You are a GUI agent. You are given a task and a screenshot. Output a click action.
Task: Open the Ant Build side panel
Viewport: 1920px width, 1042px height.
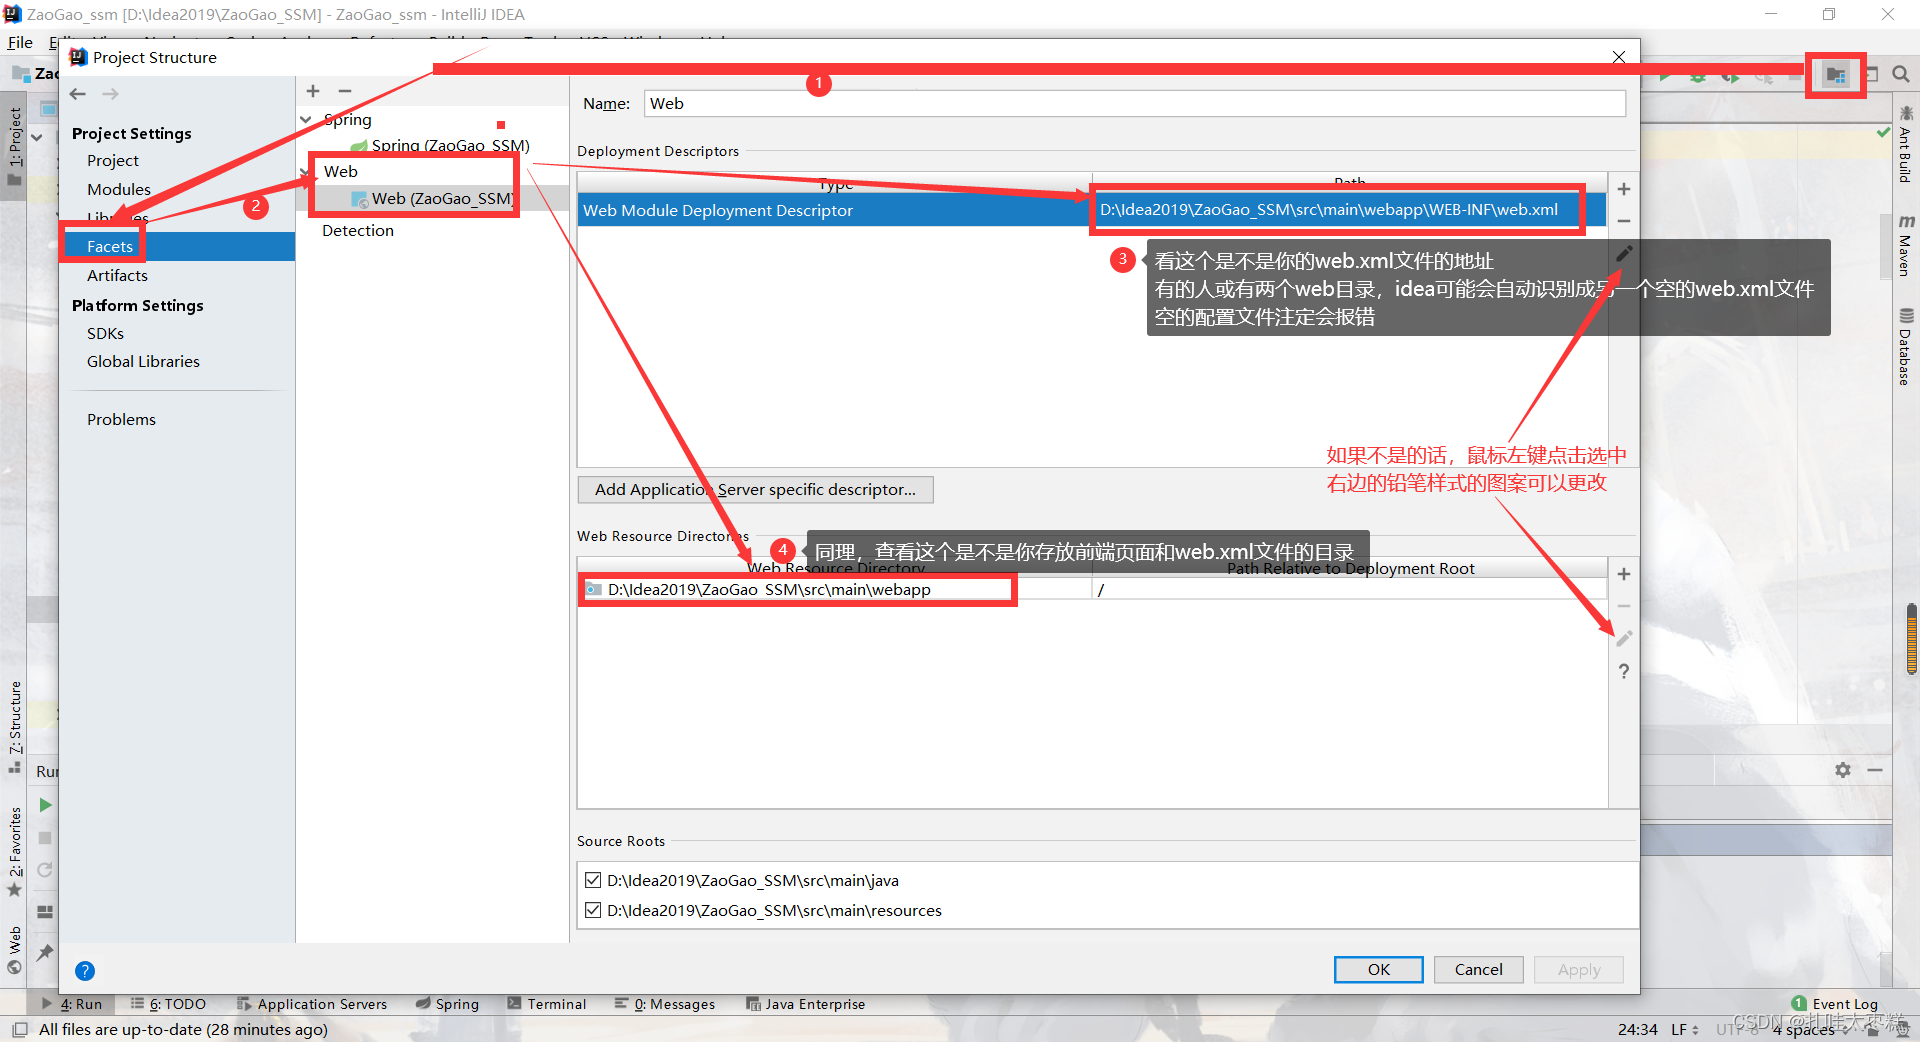(1906, 145)
